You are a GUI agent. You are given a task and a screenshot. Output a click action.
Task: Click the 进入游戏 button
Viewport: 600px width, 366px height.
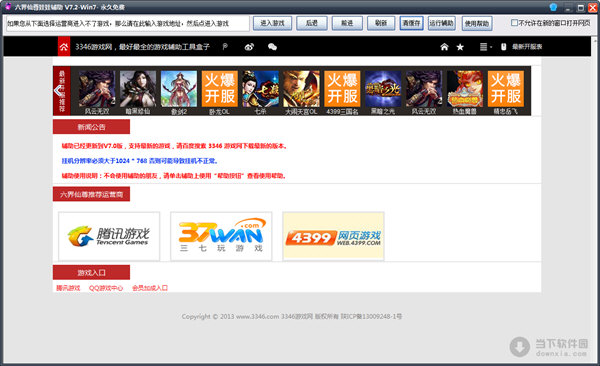click(x=272, y=23)
